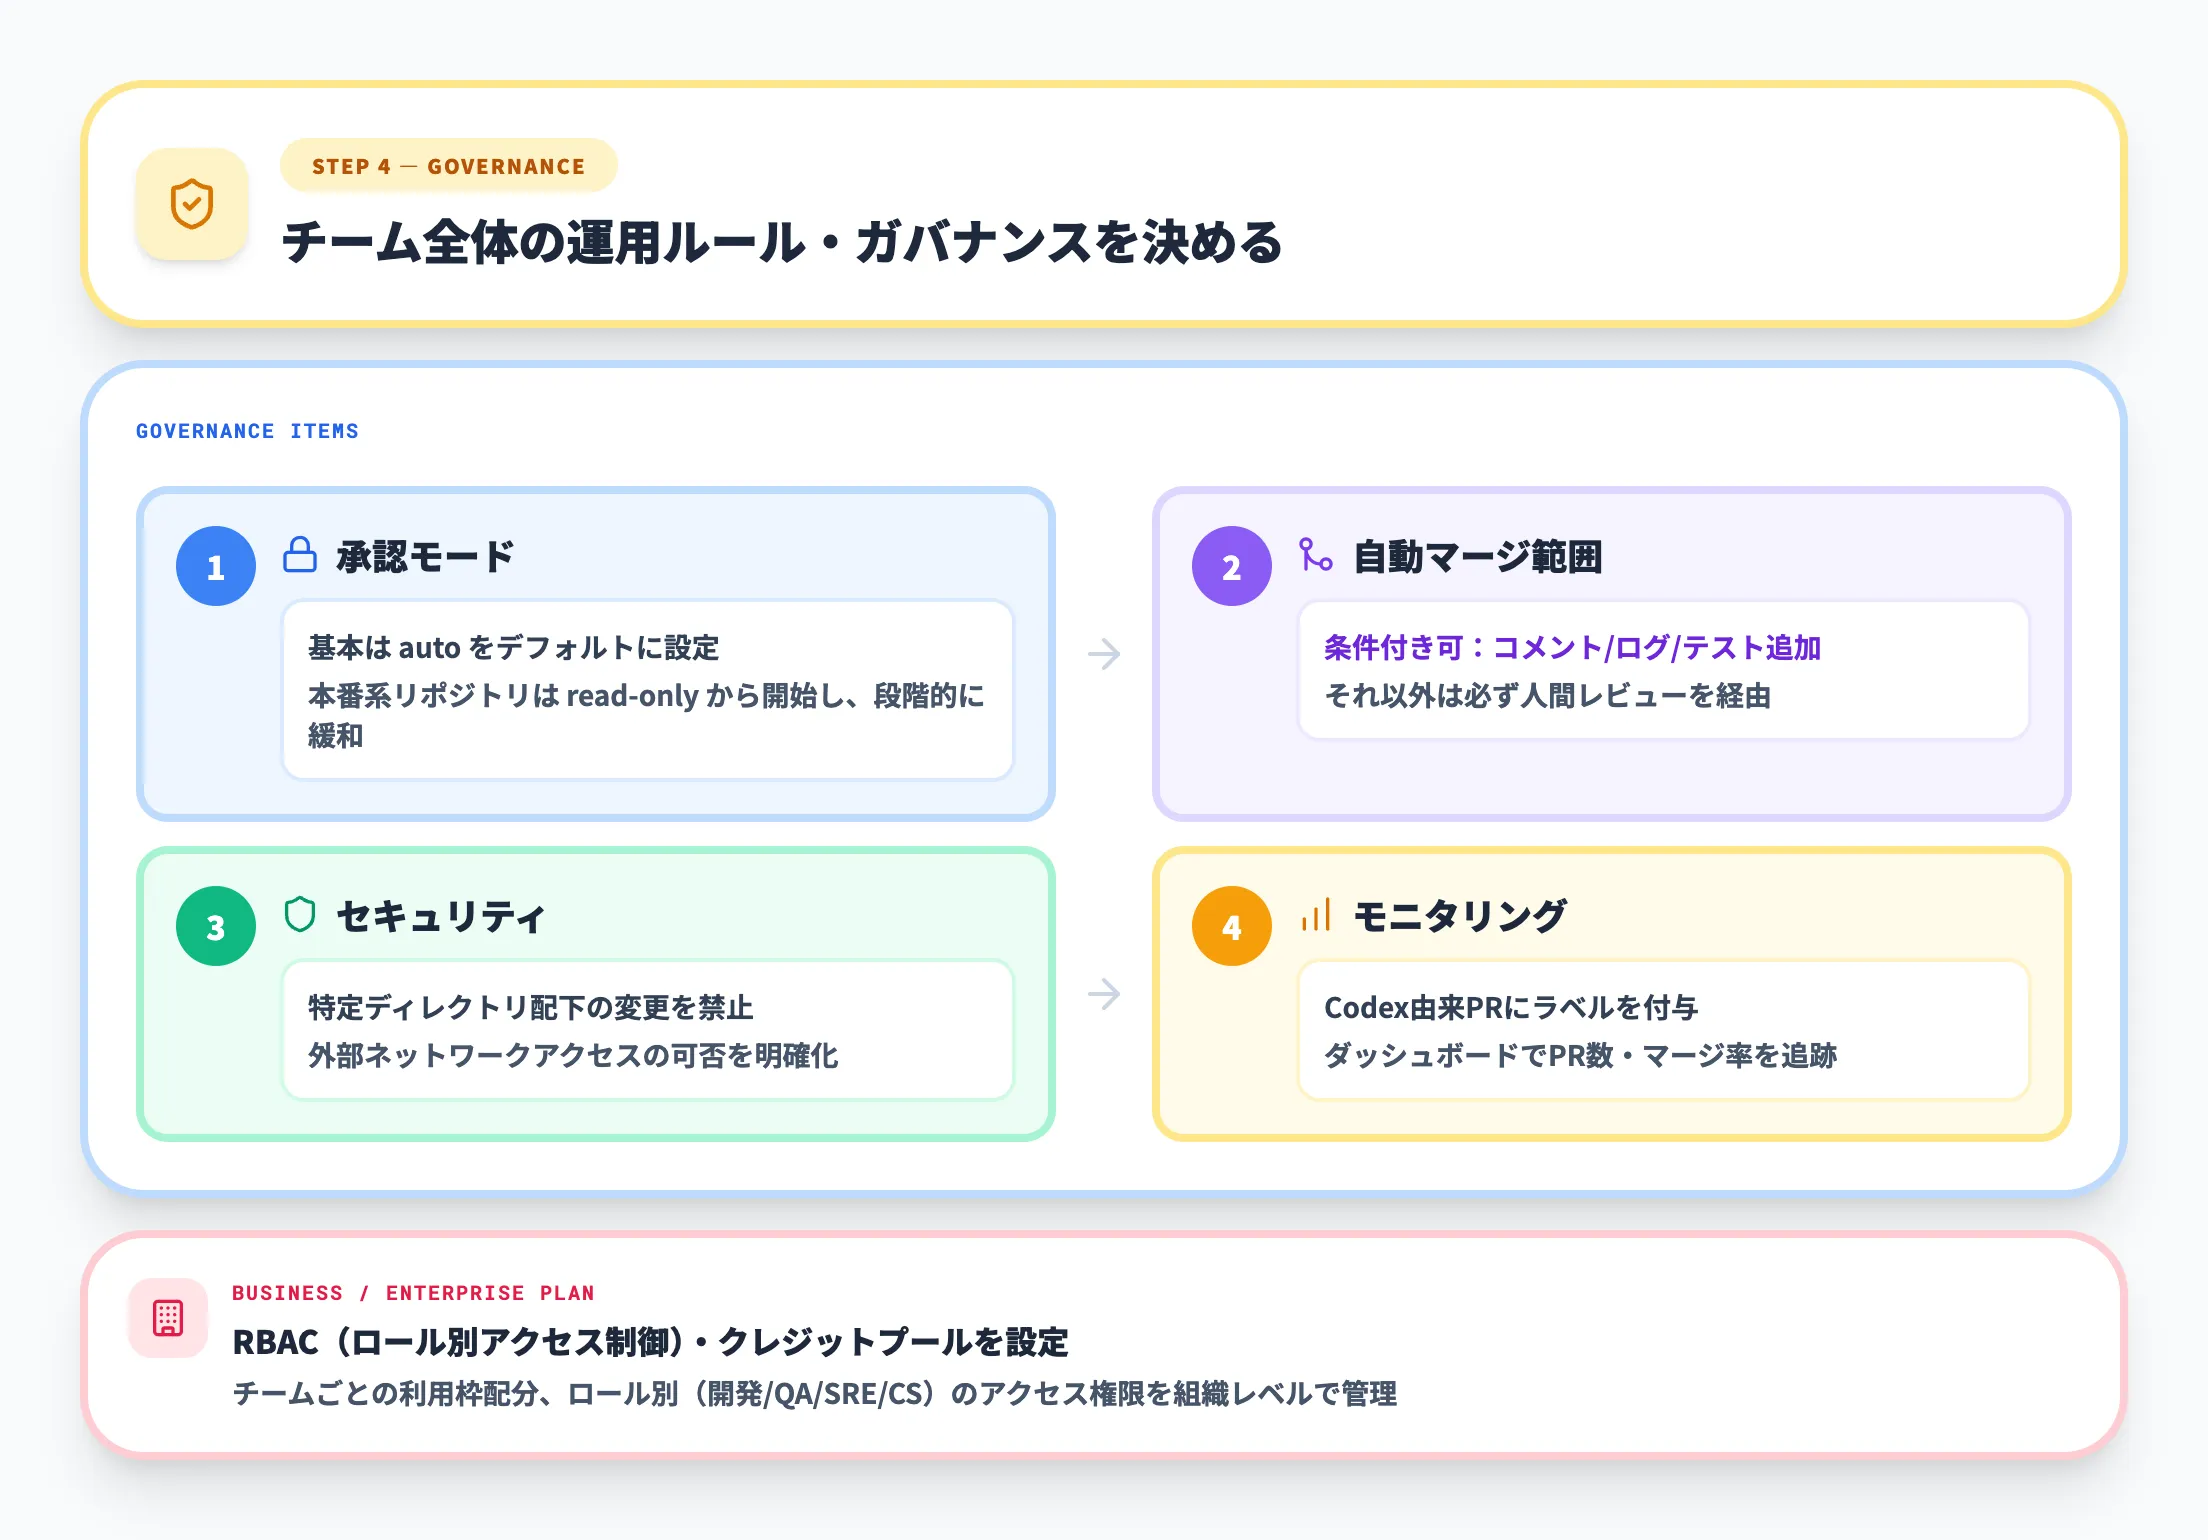This screenshot has width=2208, height=1540.
Task: Switch to the BUSINESS / ENTERPRISE PLAN section
Action: [412, 1292]
